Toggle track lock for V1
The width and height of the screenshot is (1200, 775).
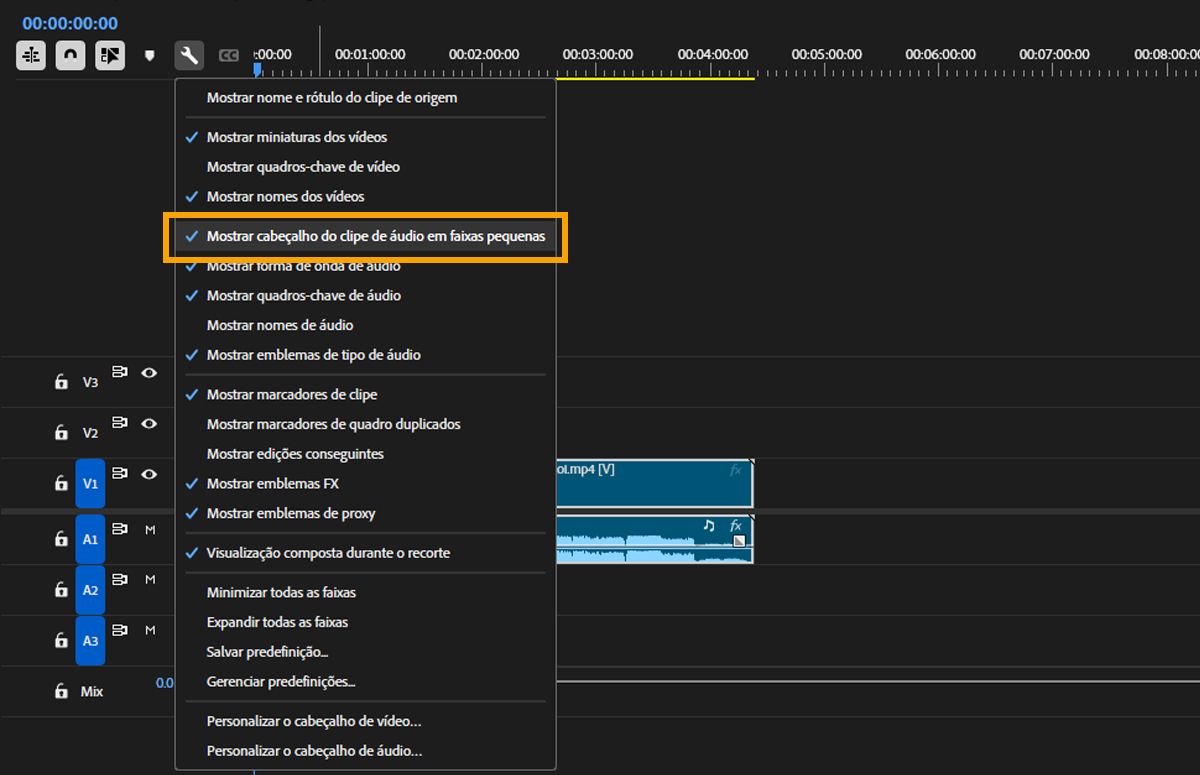tap(61, 483)
